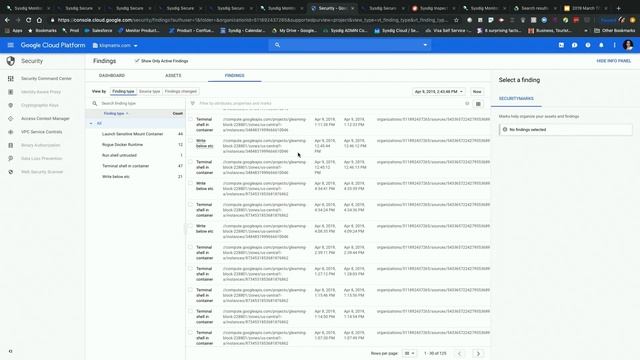View by Findings changed
This screenshot has width=640, height=360.
pos(180,91)
